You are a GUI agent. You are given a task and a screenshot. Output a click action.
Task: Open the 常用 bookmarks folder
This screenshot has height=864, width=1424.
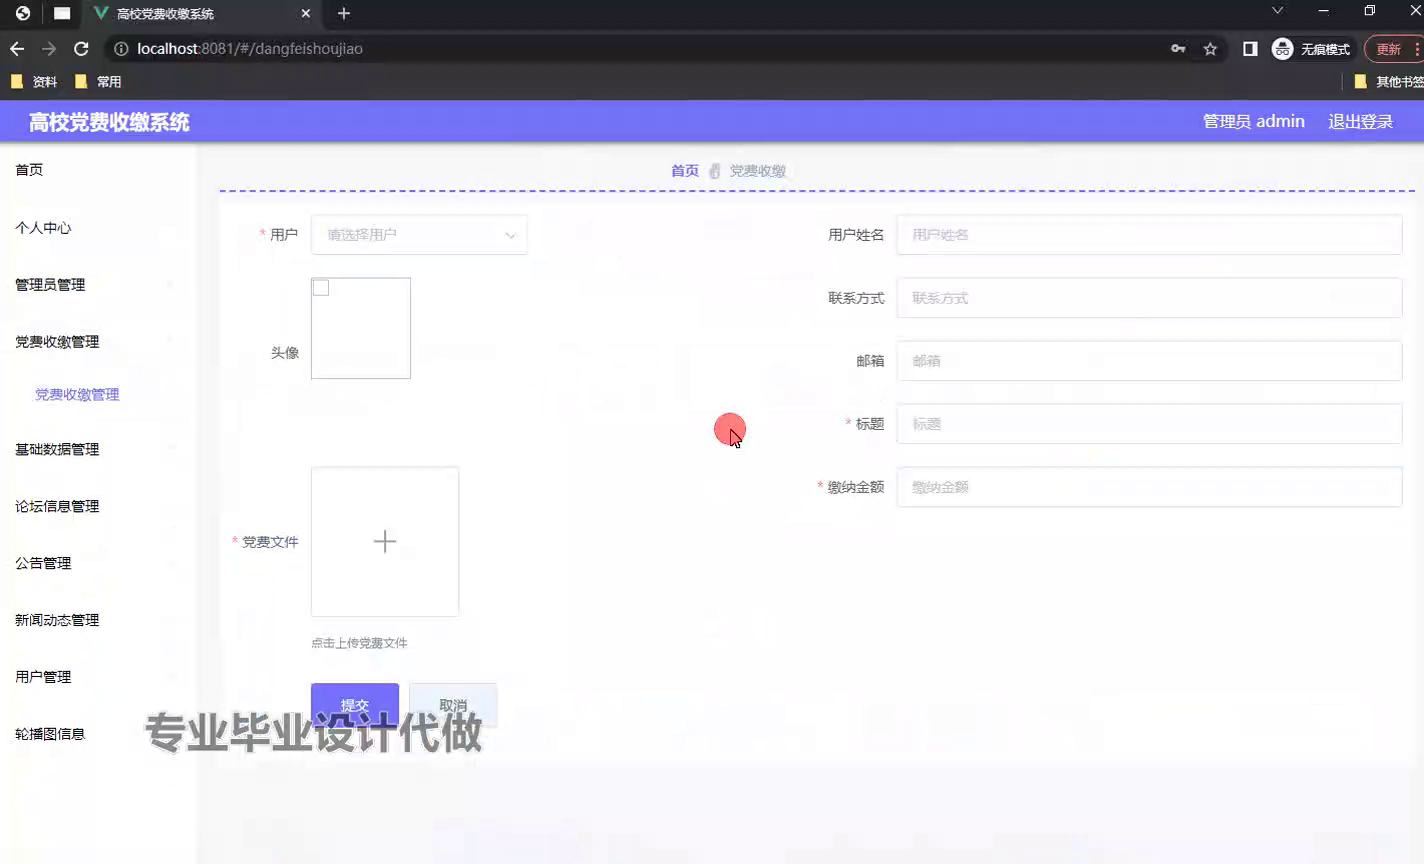98,82
